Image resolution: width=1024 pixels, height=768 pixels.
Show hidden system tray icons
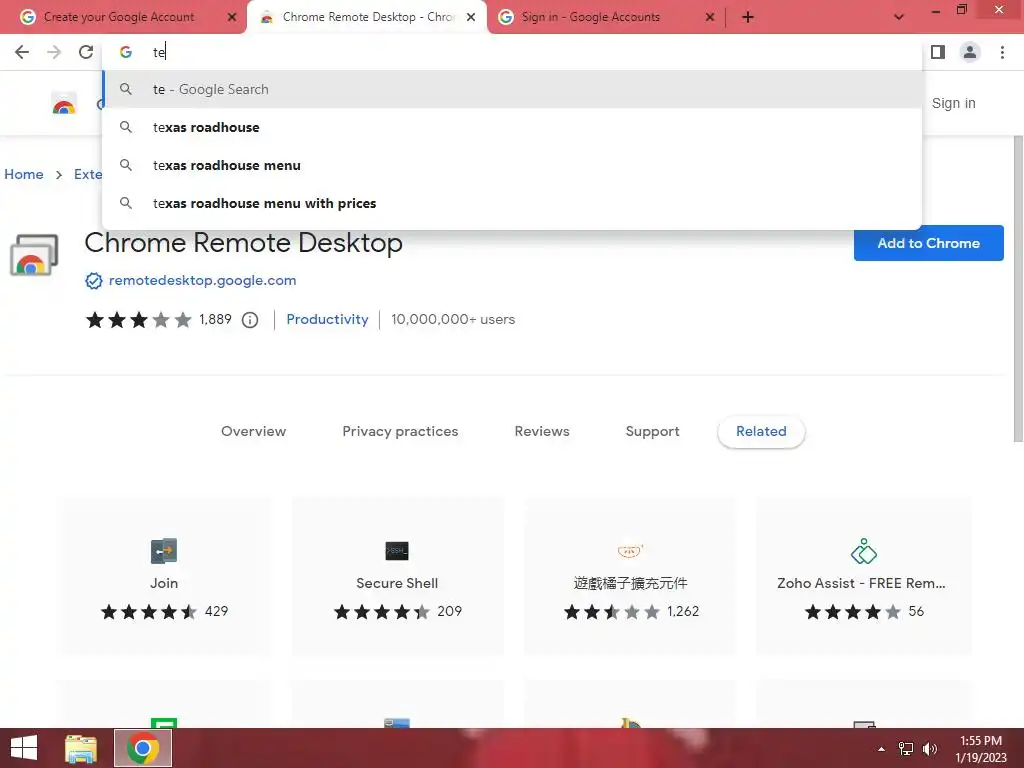pyautogui.click(x=881, y=749)
